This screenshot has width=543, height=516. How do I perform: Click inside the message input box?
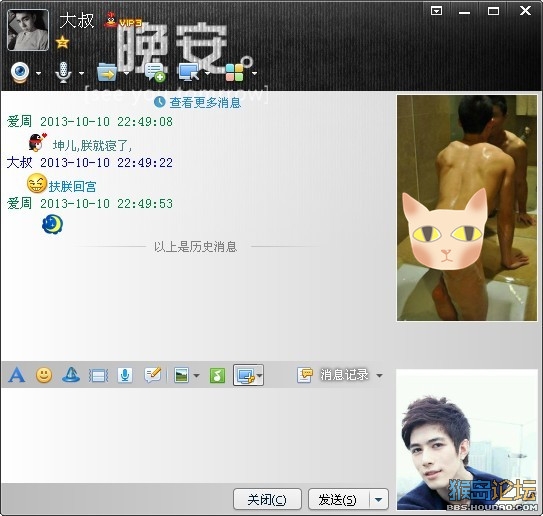[197, 435]
